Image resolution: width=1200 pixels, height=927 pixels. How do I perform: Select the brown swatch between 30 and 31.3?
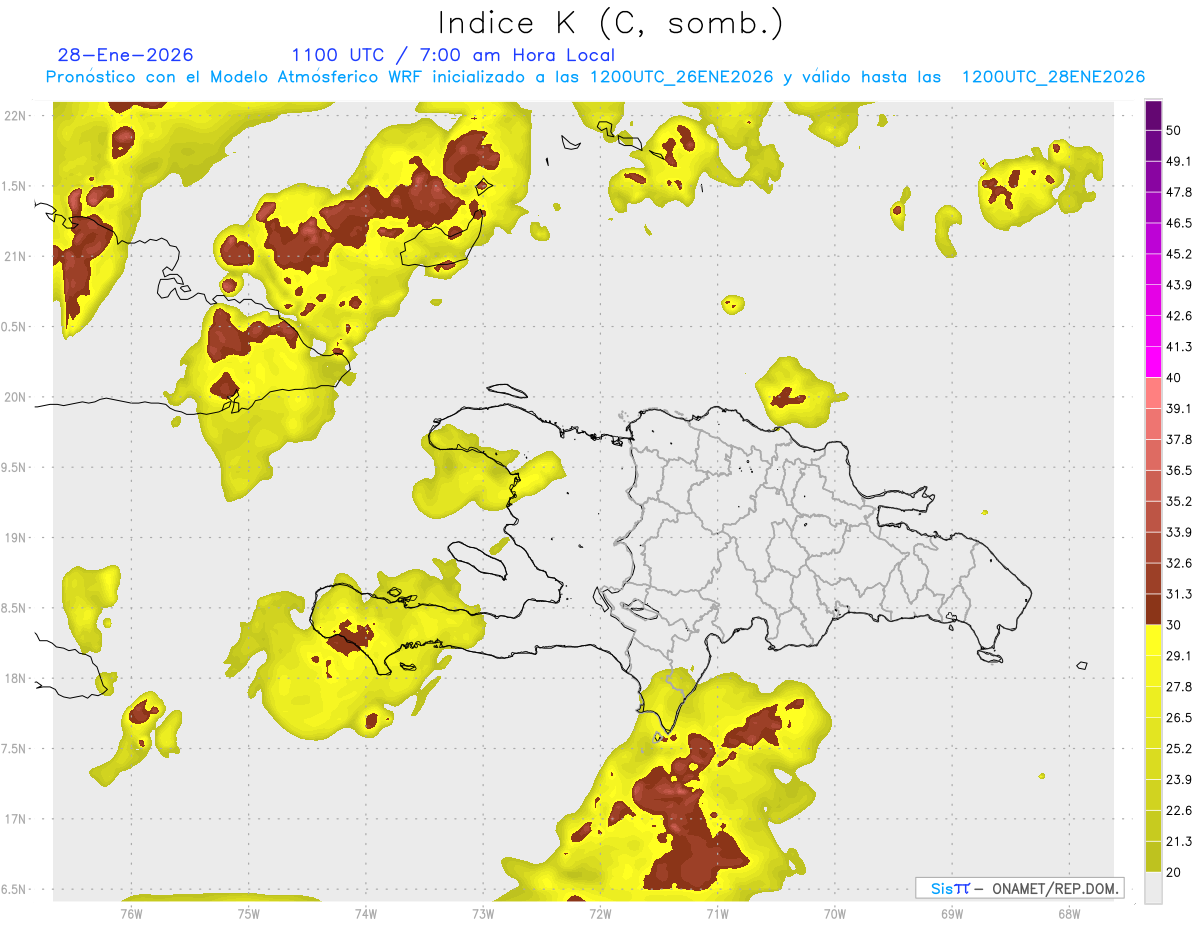[1154, 609]
